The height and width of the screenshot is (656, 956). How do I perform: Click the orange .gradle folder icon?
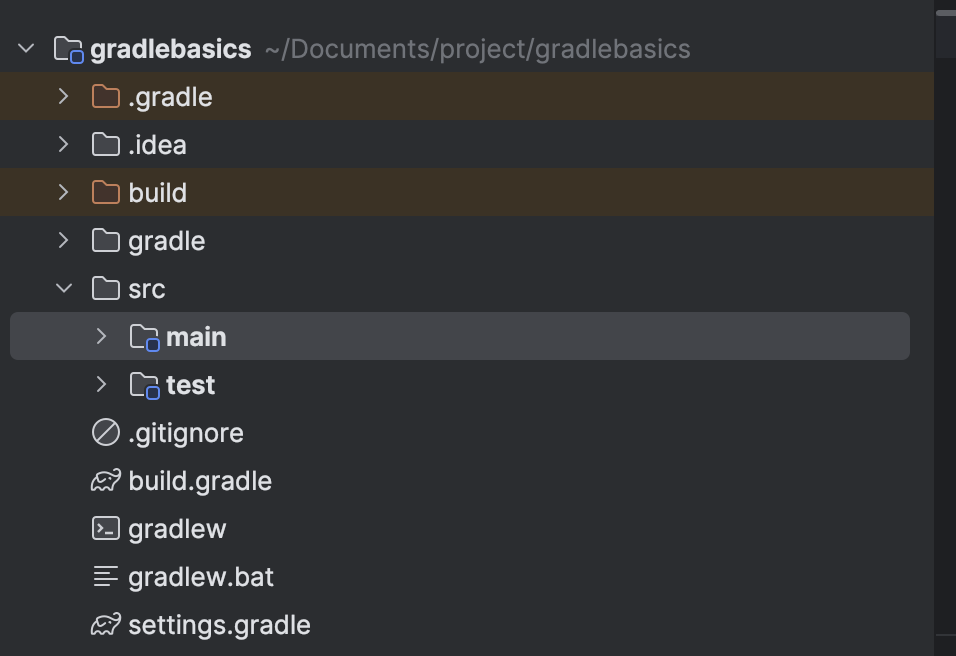[105, 97]
